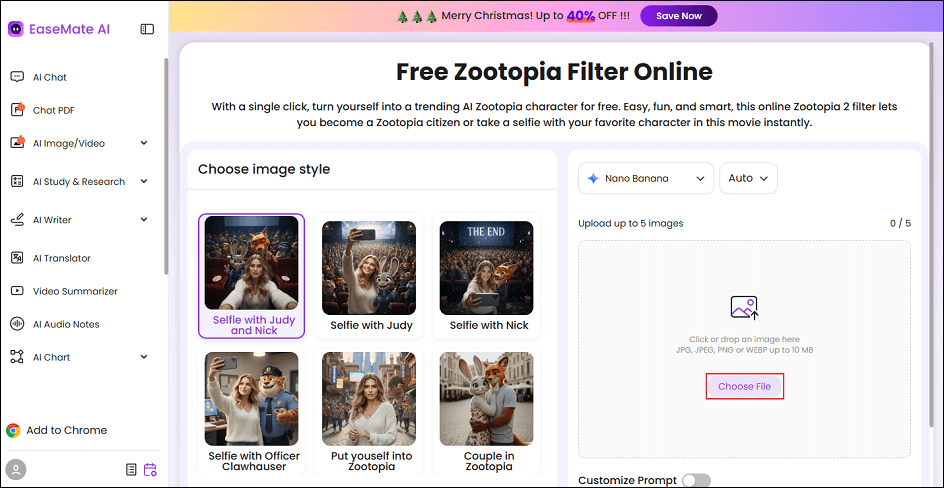This screenshot has width=944, height=488.
Task: Click the Nano Banana sparkle icon
Action: [593, 178]
